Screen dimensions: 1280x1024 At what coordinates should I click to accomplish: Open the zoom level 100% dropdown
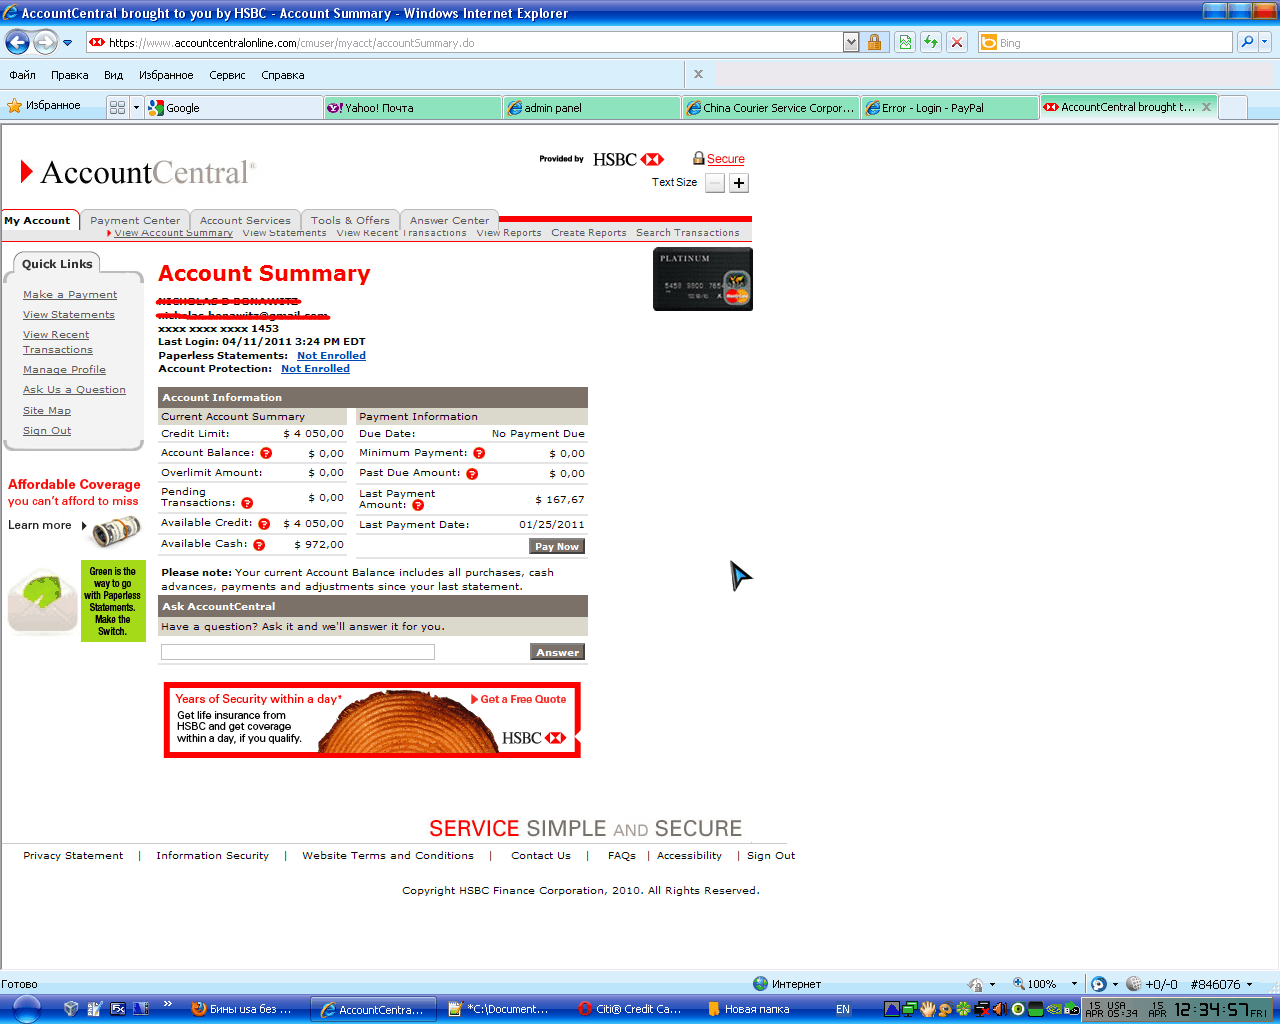(1074, 984)
